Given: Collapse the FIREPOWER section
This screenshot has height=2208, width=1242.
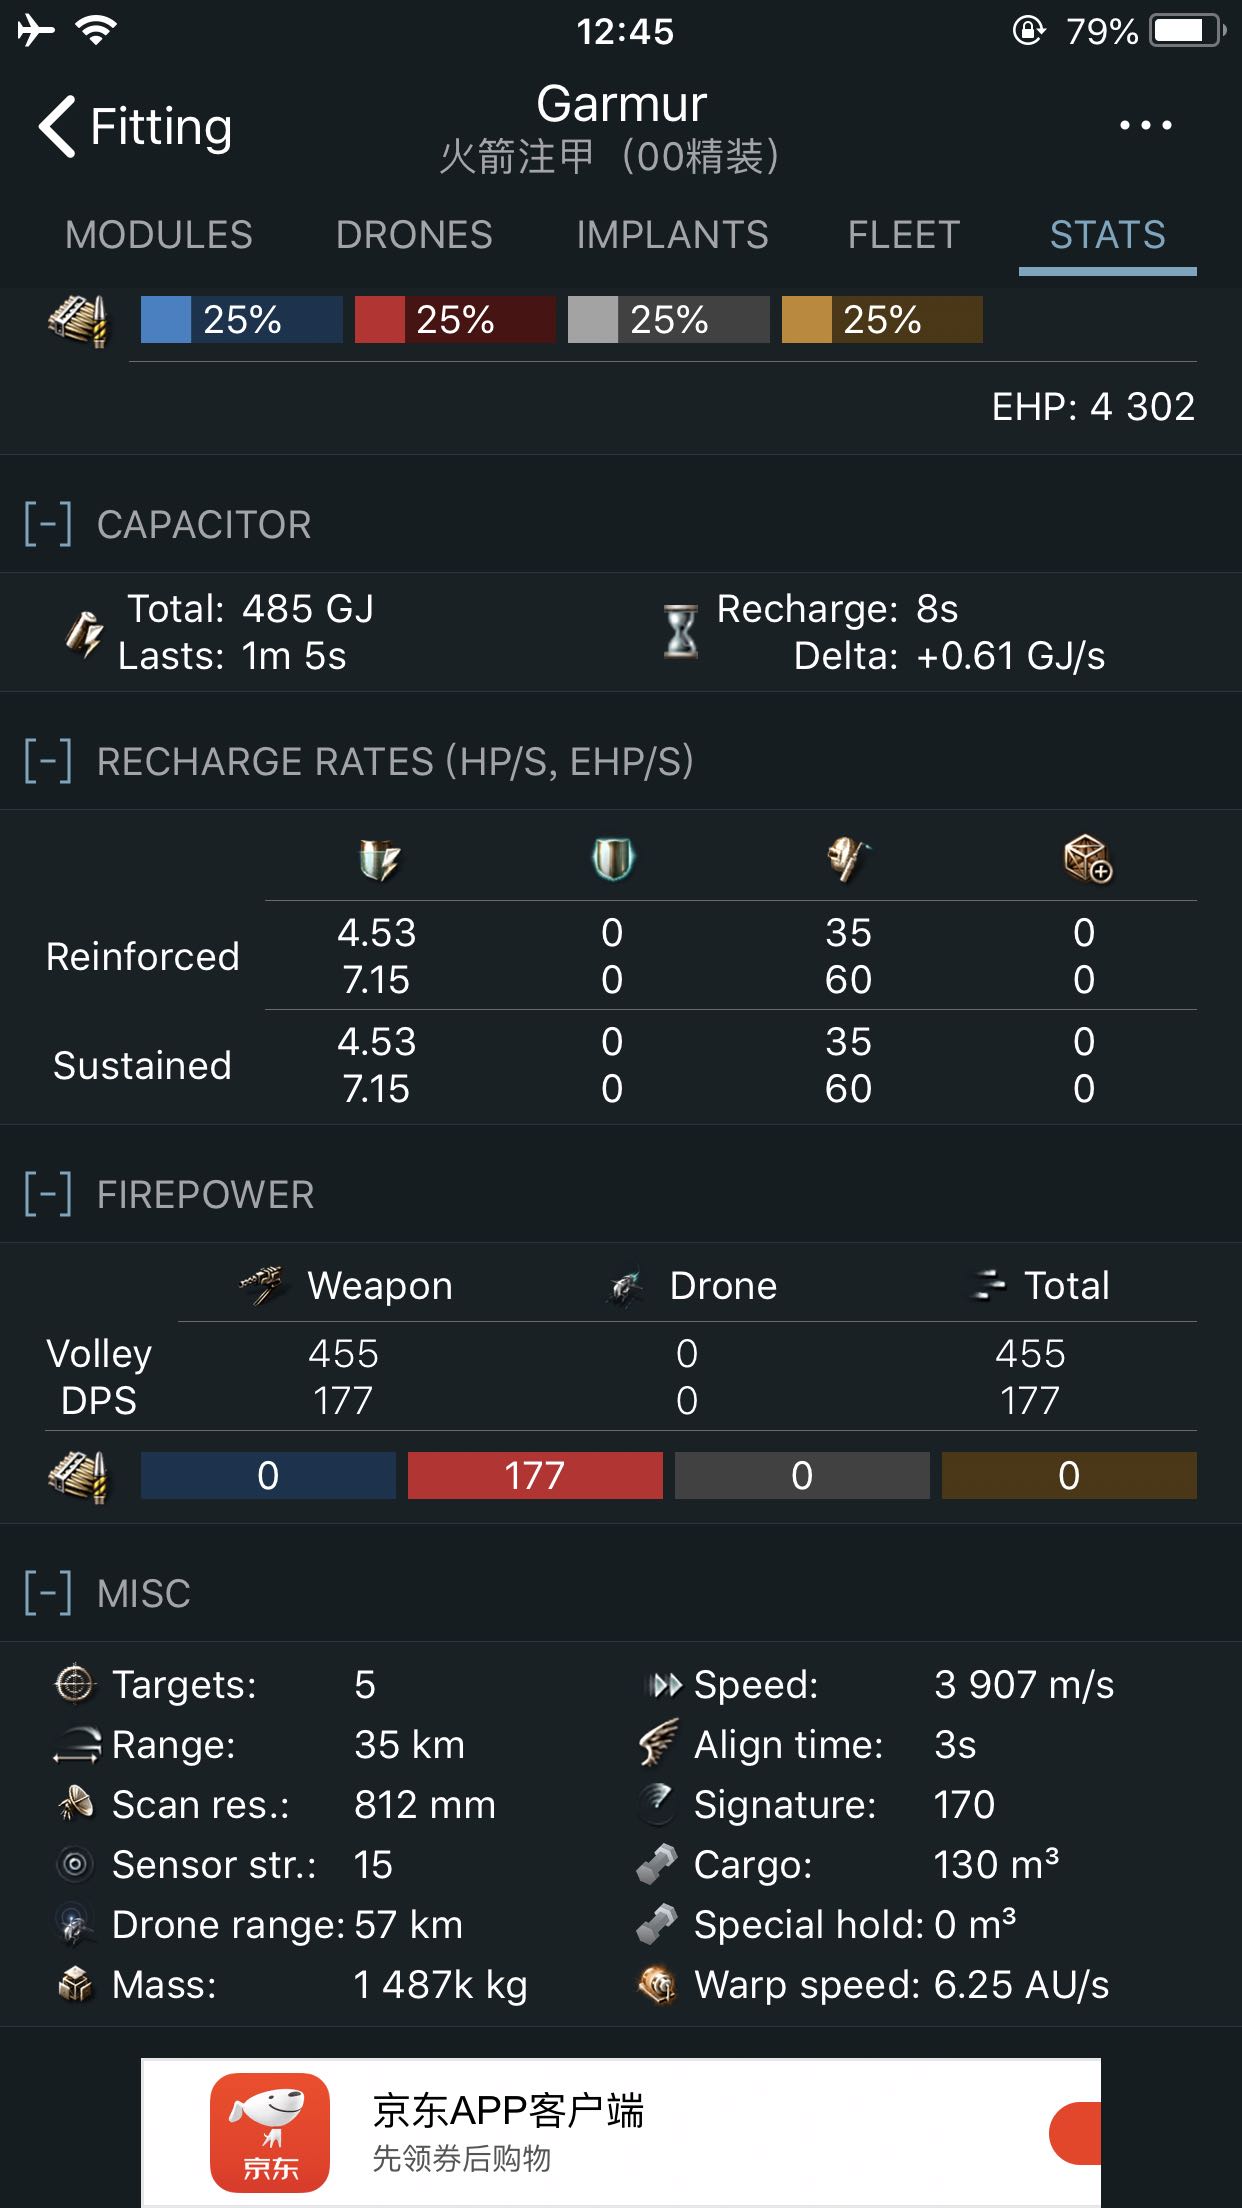Looking at the screenshot, I should (x=48, y=1195).
